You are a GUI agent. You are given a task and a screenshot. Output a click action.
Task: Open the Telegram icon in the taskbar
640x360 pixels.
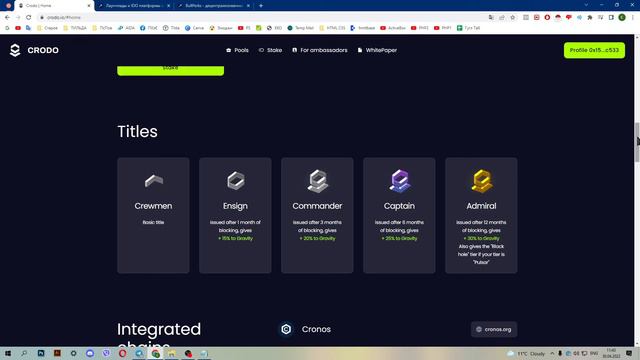click(139, 353)
